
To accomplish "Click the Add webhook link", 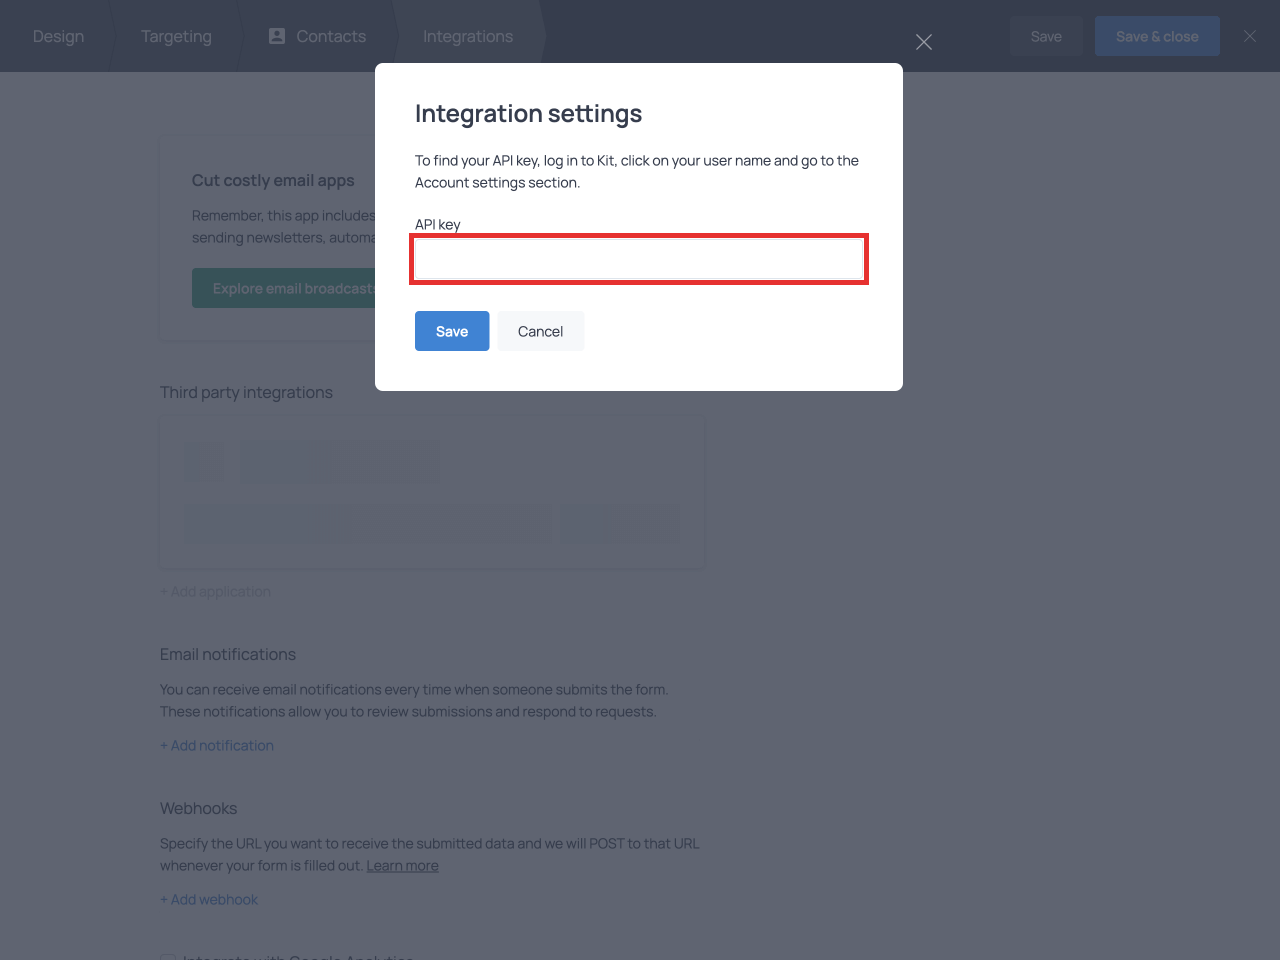I will tap(209, 900).
